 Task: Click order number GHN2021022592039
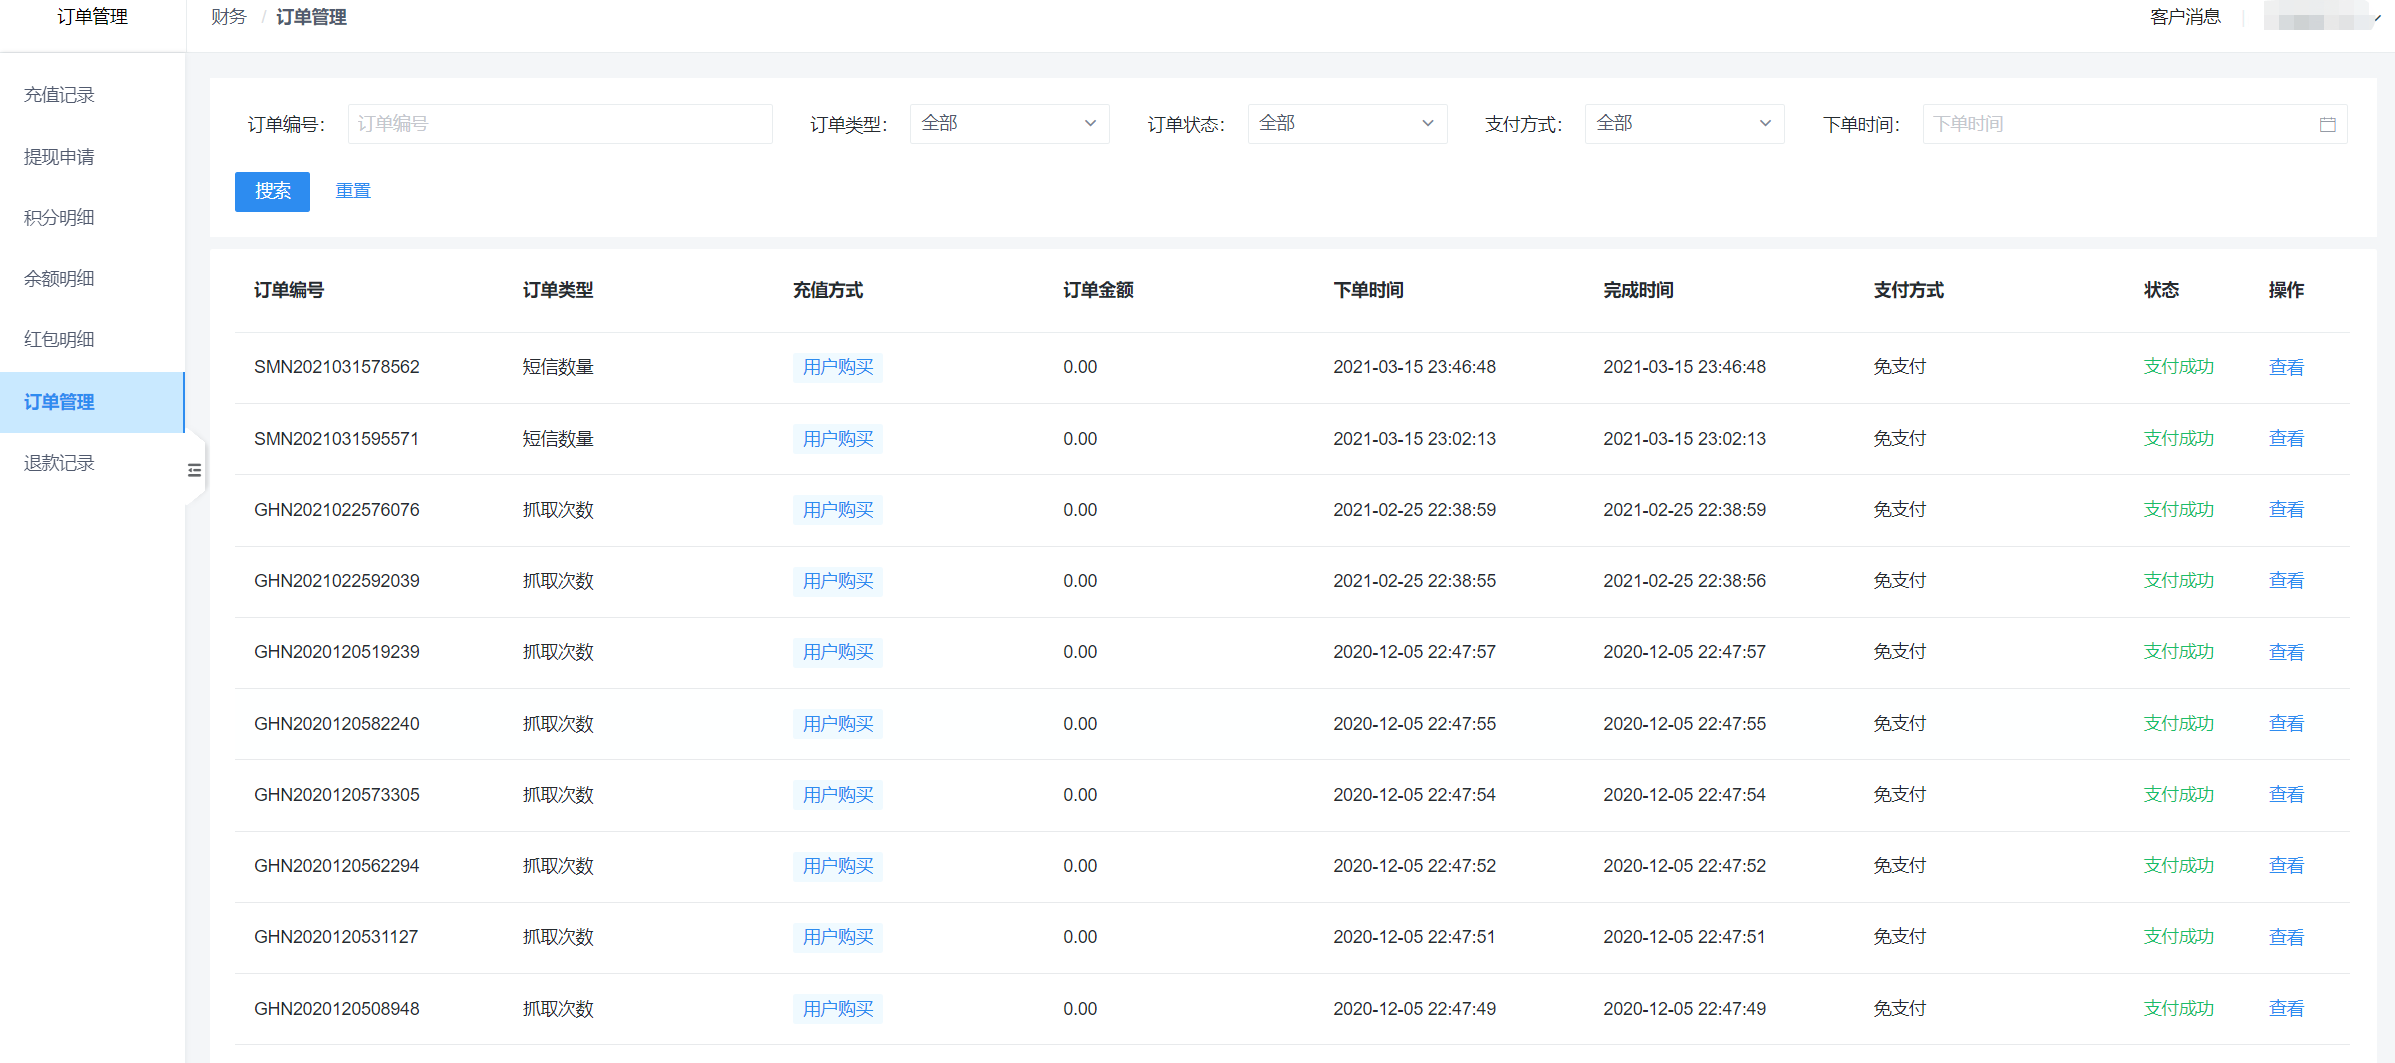tap(337, 581)
